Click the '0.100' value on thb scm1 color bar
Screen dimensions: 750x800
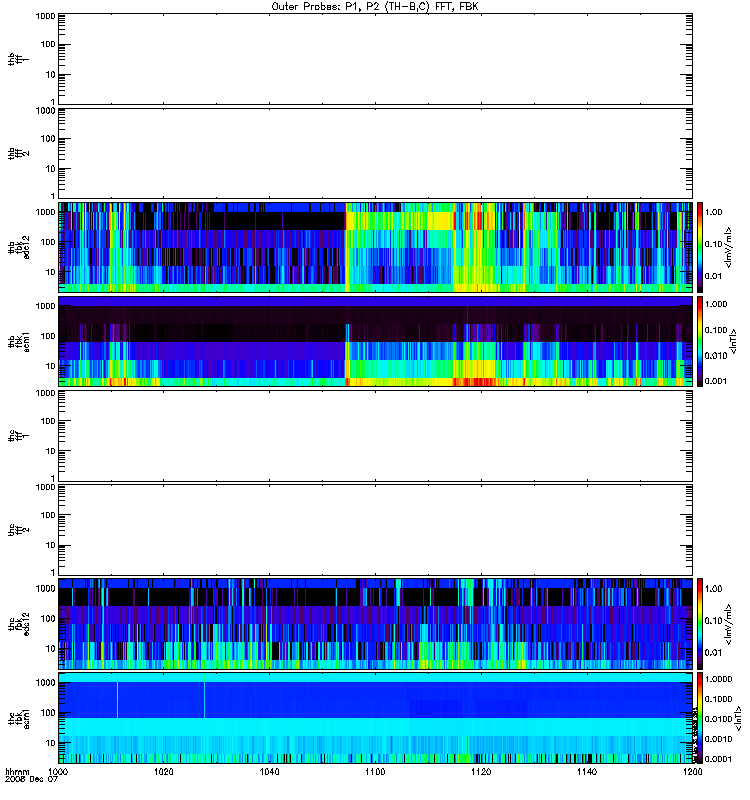(716, 330)
